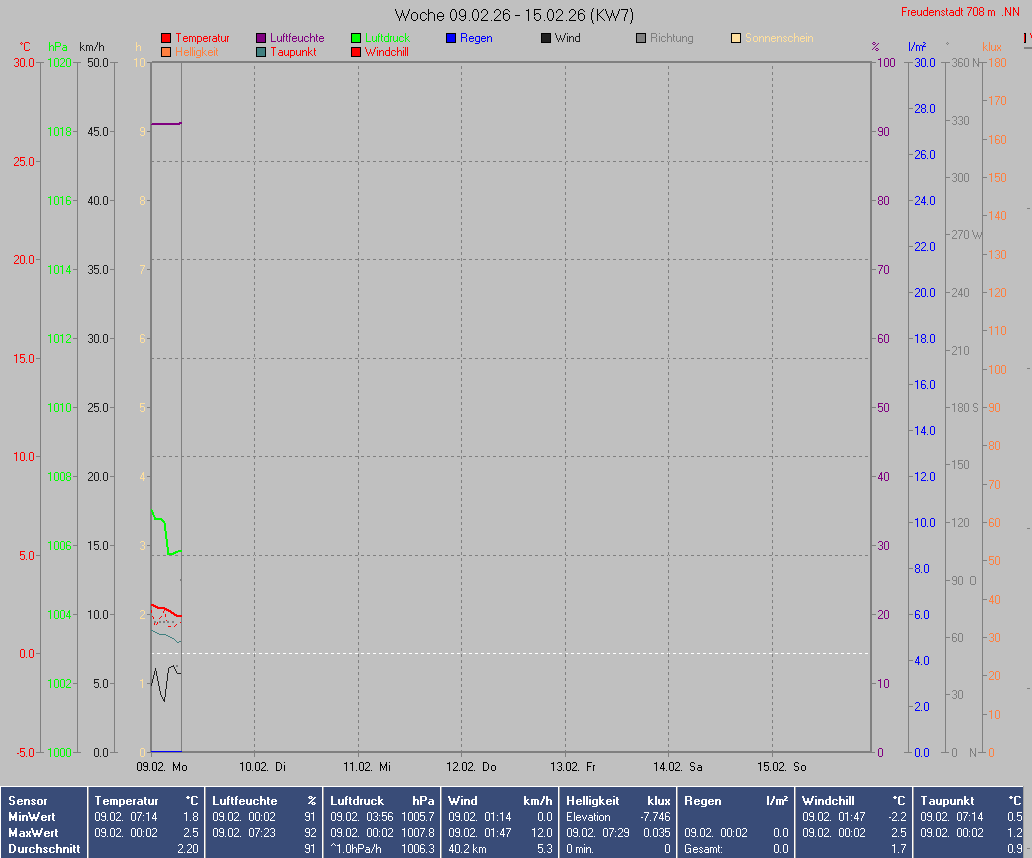
Task: Click the hPa axis unit label
Action: tap(58, 47)
